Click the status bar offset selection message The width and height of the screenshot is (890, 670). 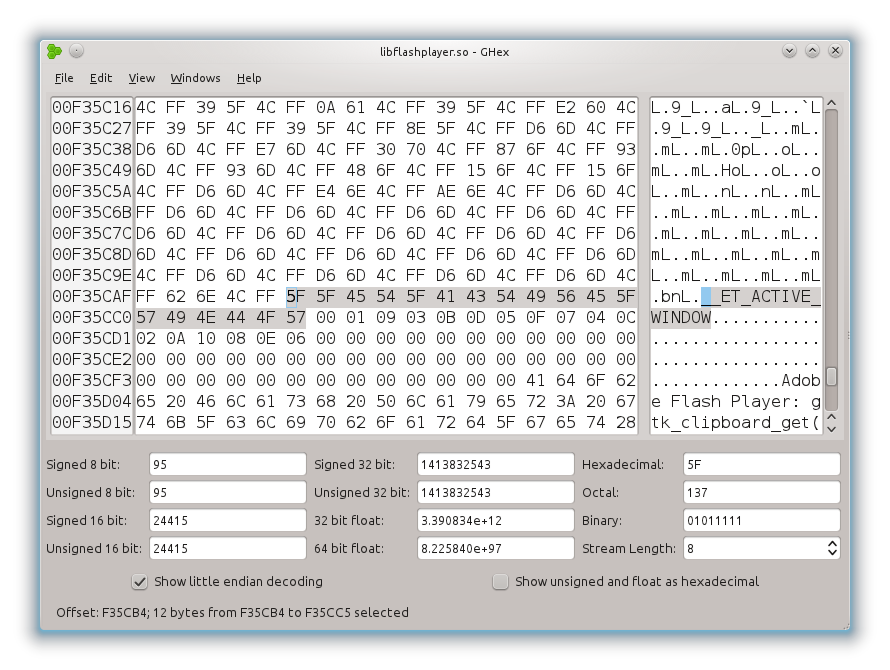(x=232, y=613)
